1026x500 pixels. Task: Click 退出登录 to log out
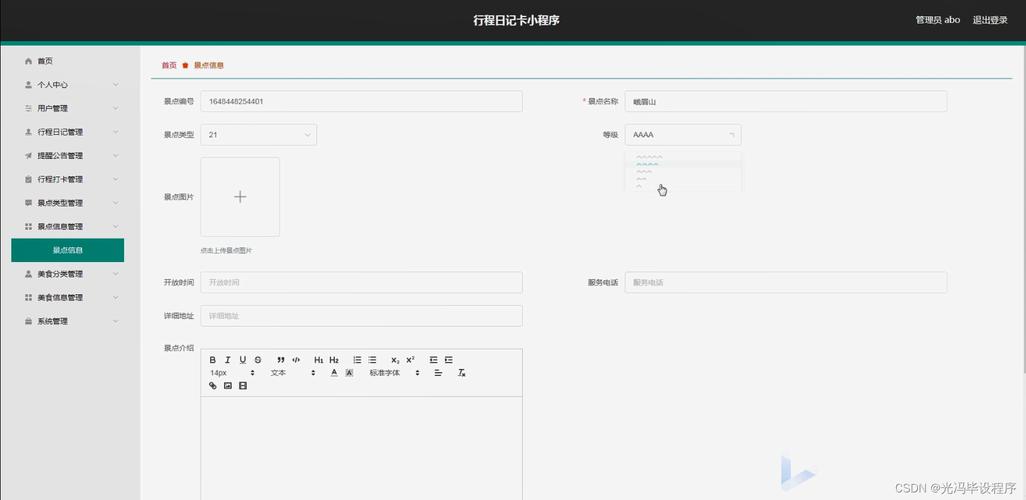coord(990,20)
